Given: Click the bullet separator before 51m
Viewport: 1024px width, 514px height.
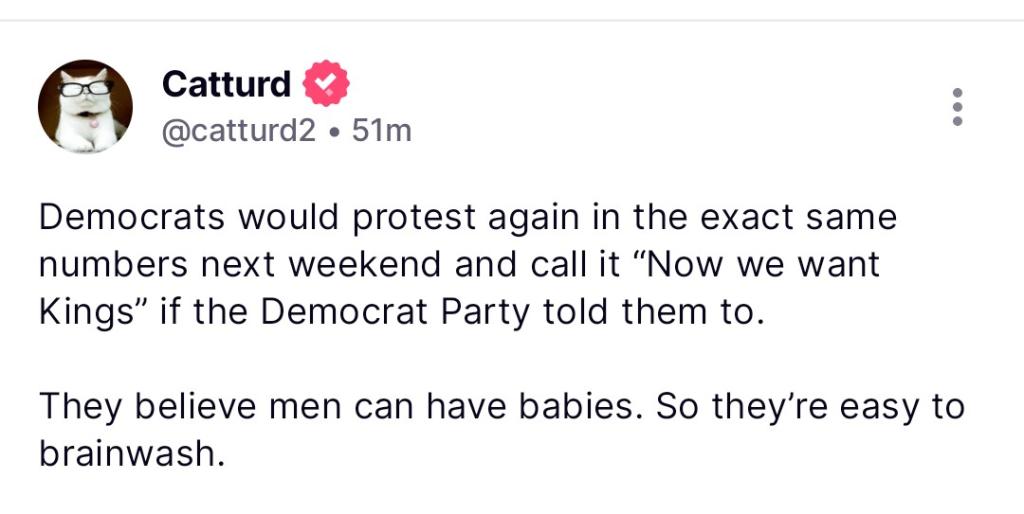Looking at the screenshot, I should click(333, 131).
